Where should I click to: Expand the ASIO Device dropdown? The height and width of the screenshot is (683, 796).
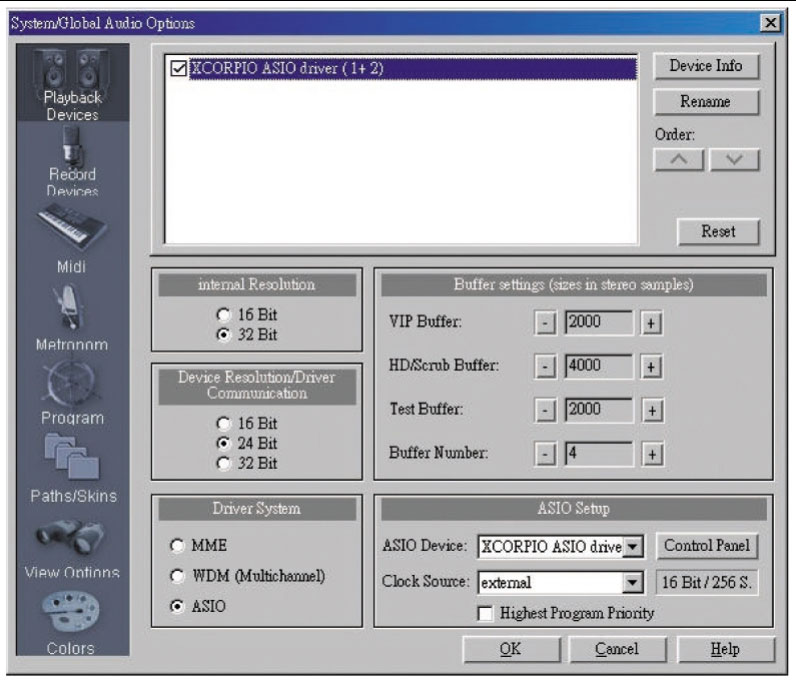coord(633,547)
